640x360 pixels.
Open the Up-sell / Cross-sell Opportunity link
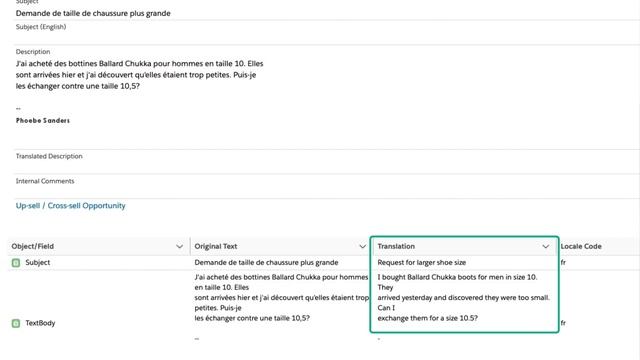(x=71, y=206)
